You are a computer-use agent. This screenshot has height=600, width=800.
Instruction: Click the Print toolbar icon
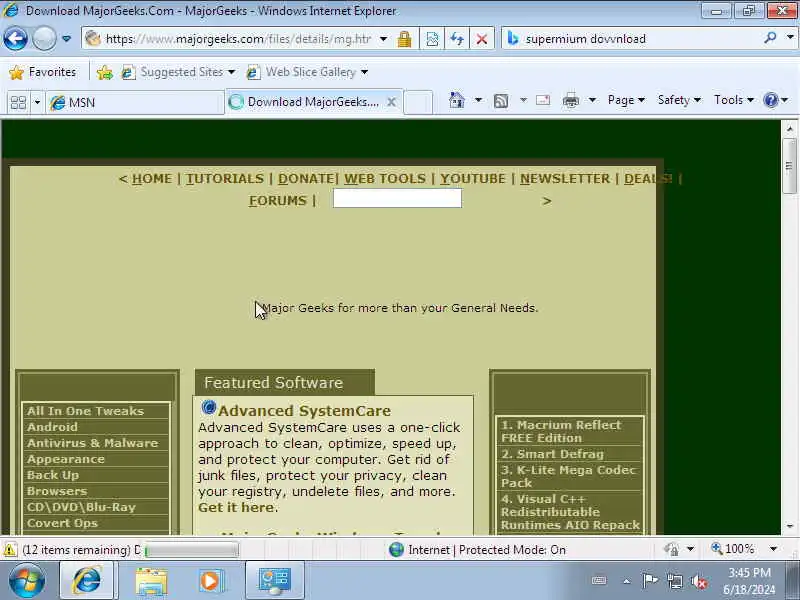(x=570, y=101)
